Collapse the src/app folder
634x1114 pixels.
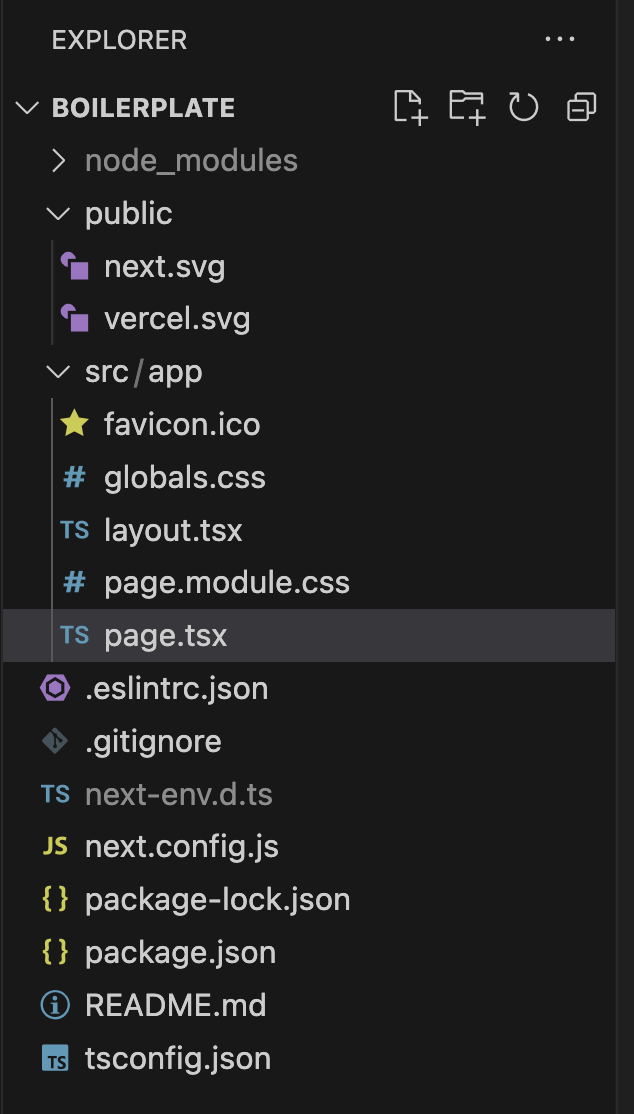tap(59, 372)
